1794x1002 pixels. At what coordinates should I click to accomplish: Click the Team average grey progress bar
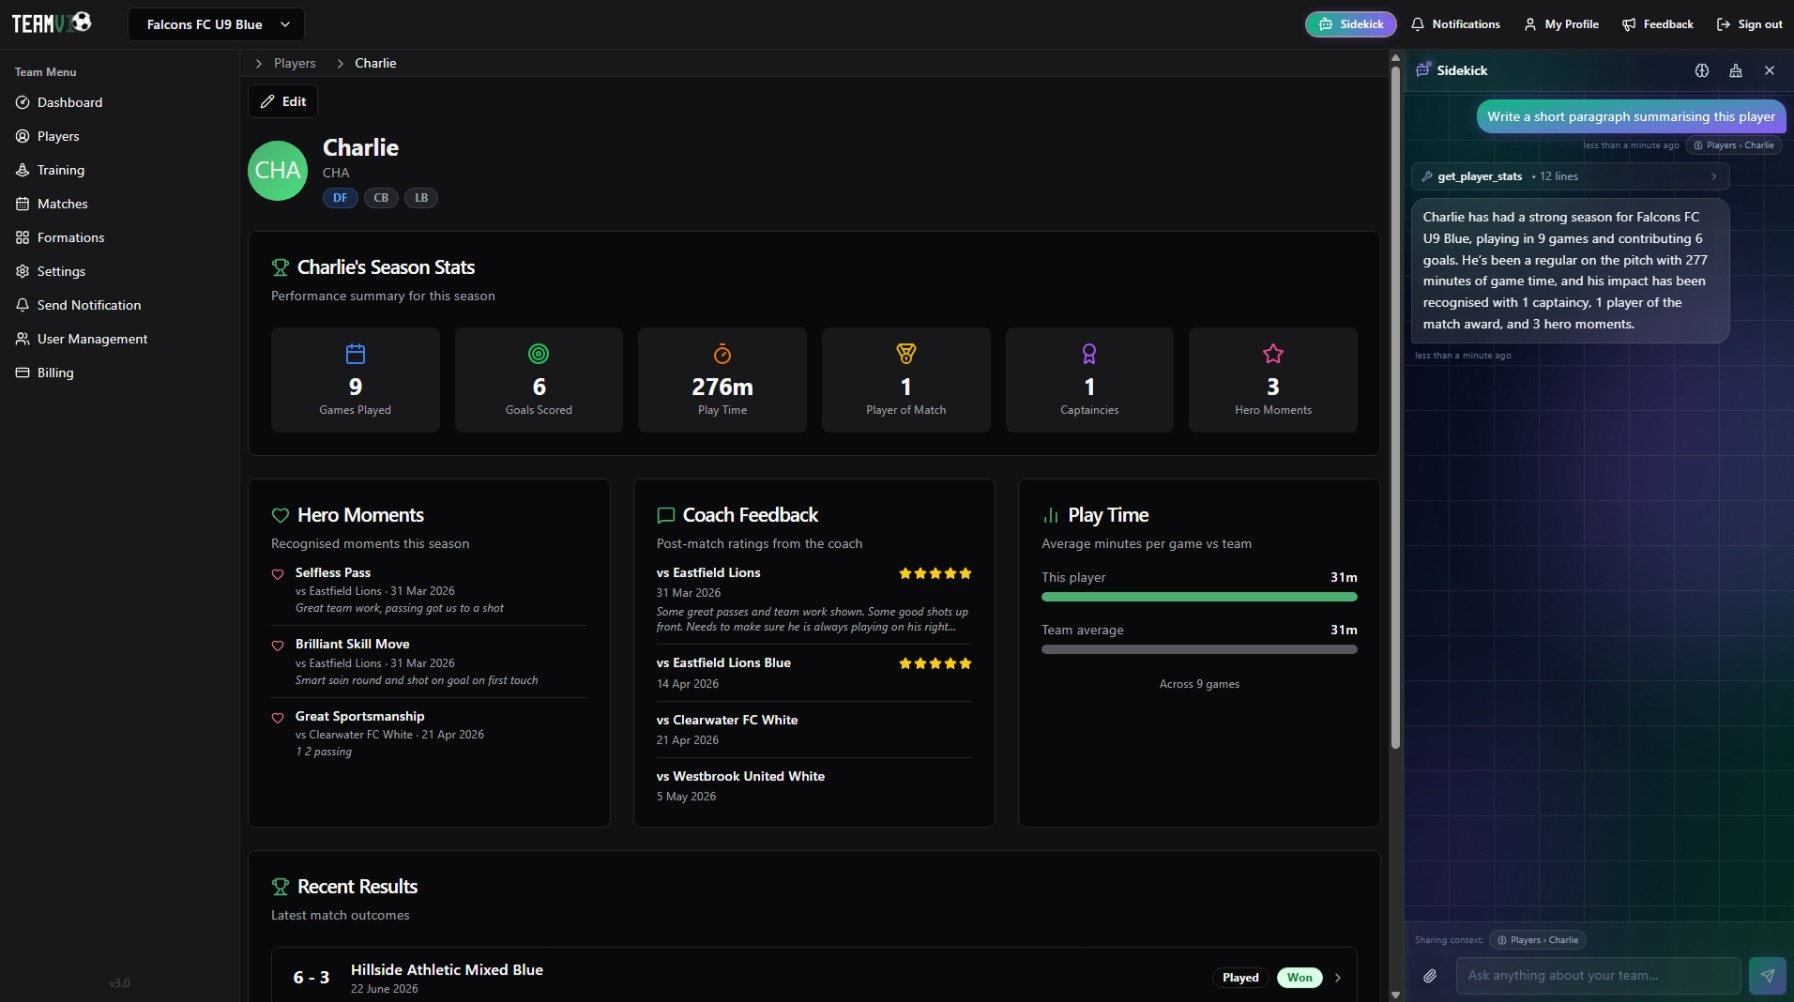coord(1199,650)
